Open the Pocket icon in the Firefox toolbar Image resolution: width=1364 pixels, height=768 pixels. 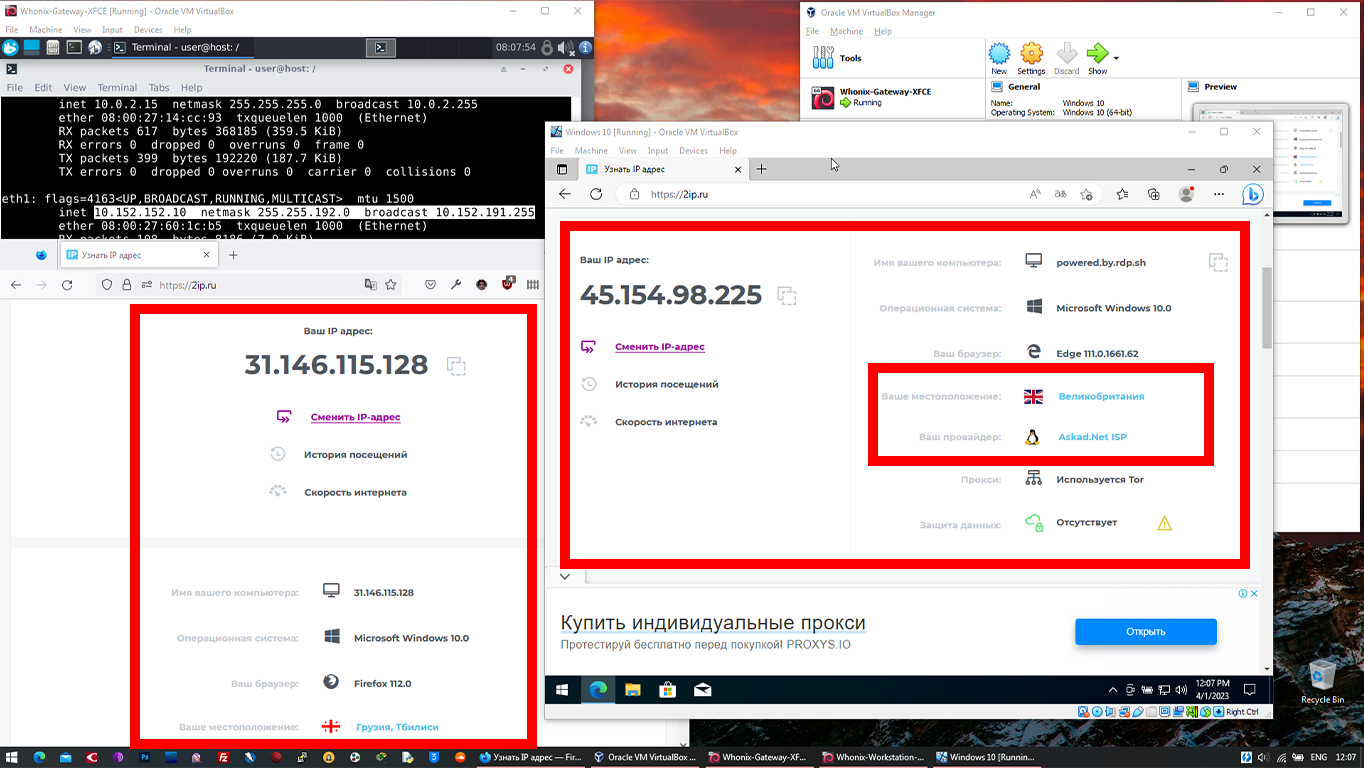431,285
